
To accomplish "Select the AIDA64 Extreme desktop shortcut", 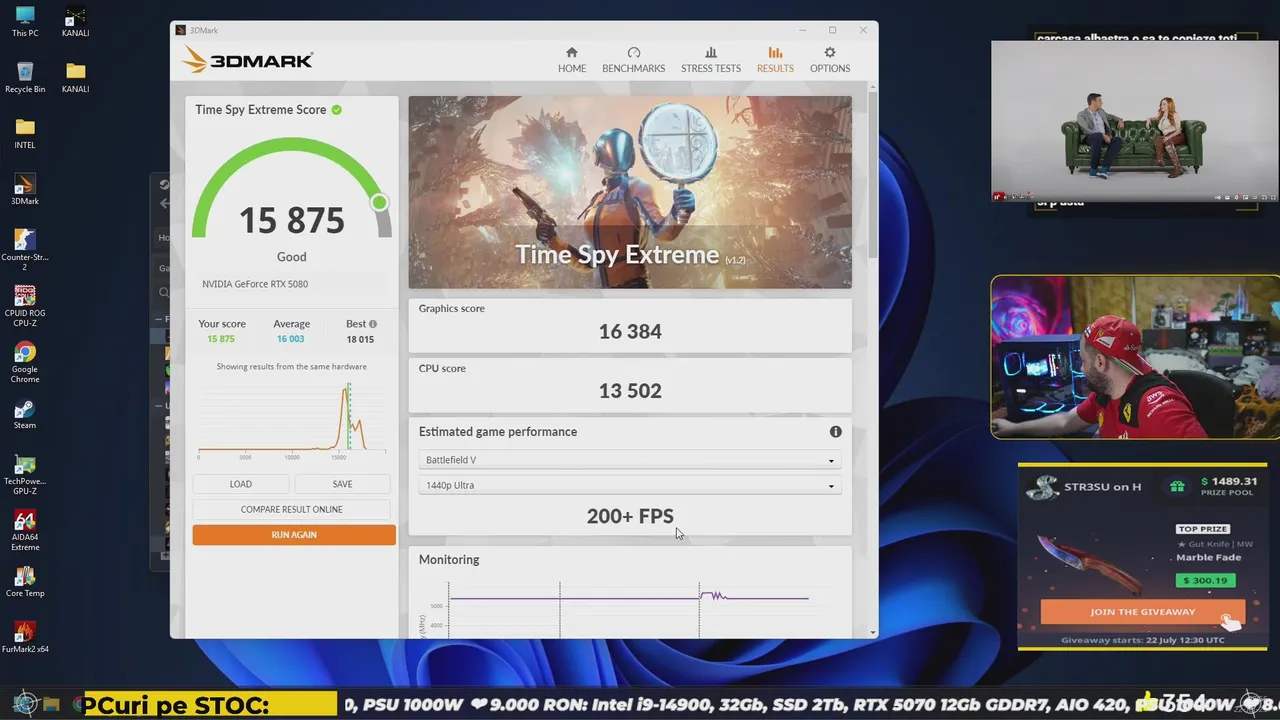I will point(25,530).
